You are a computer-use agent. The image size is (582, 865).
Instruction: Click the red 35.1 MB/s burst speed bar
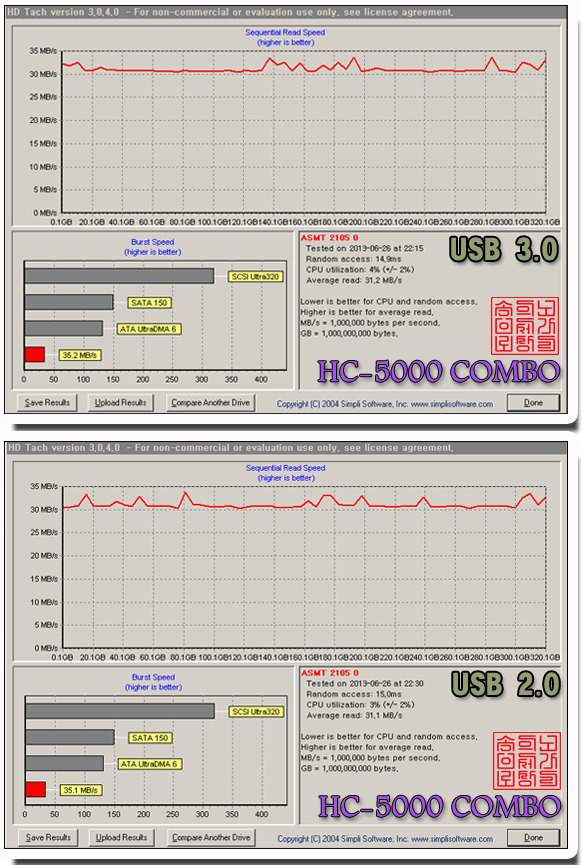(x=36, y=790)
